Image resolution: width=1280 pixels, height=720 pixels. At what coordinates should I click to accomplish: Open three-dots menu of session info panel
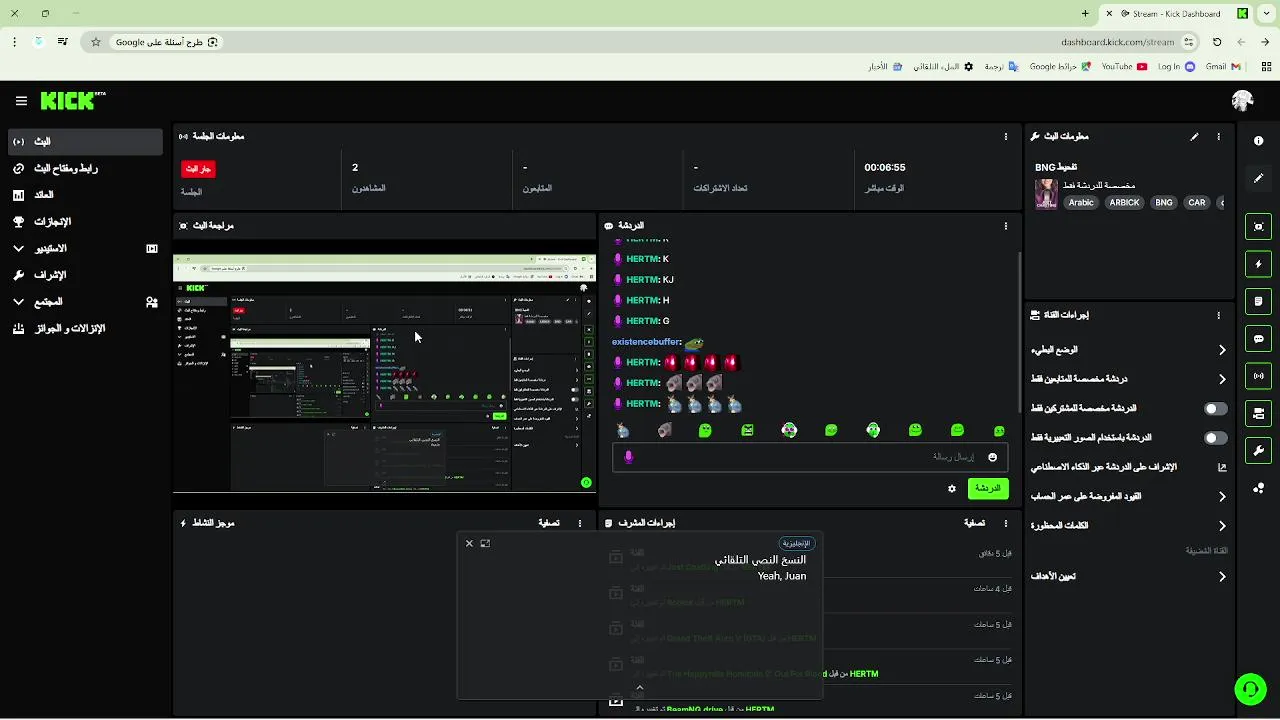coord(1006,136)
